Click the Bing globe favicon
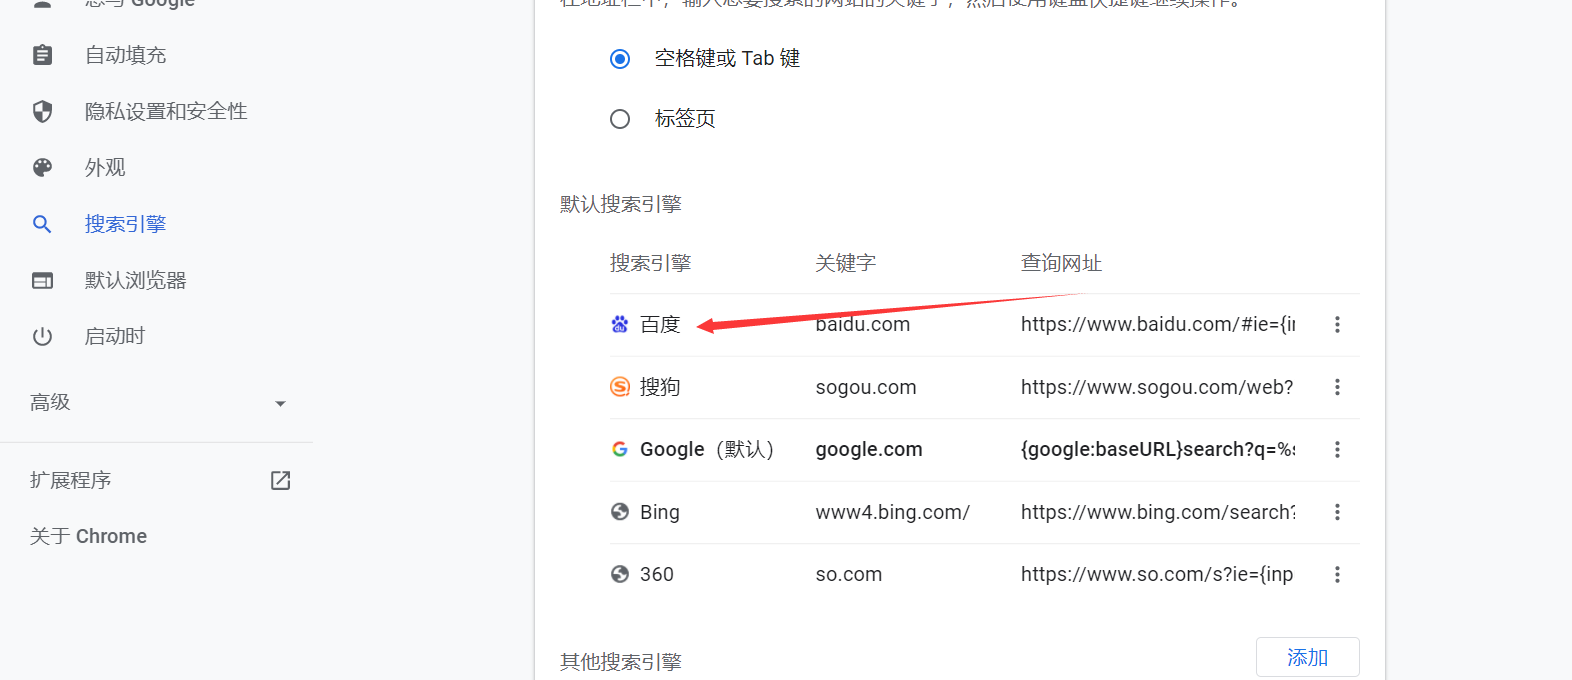 pos(620,512)
